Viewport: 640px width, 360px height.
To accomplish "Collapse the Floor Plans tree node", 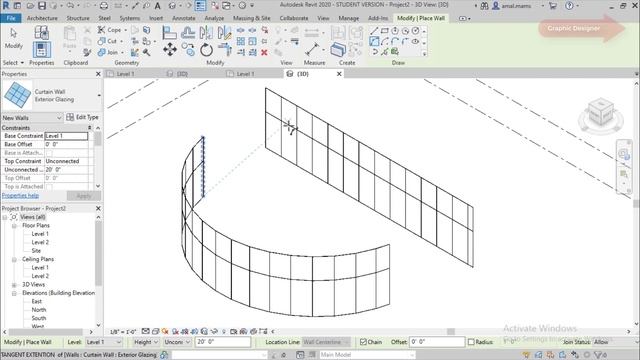I will (x=14, y=226).
